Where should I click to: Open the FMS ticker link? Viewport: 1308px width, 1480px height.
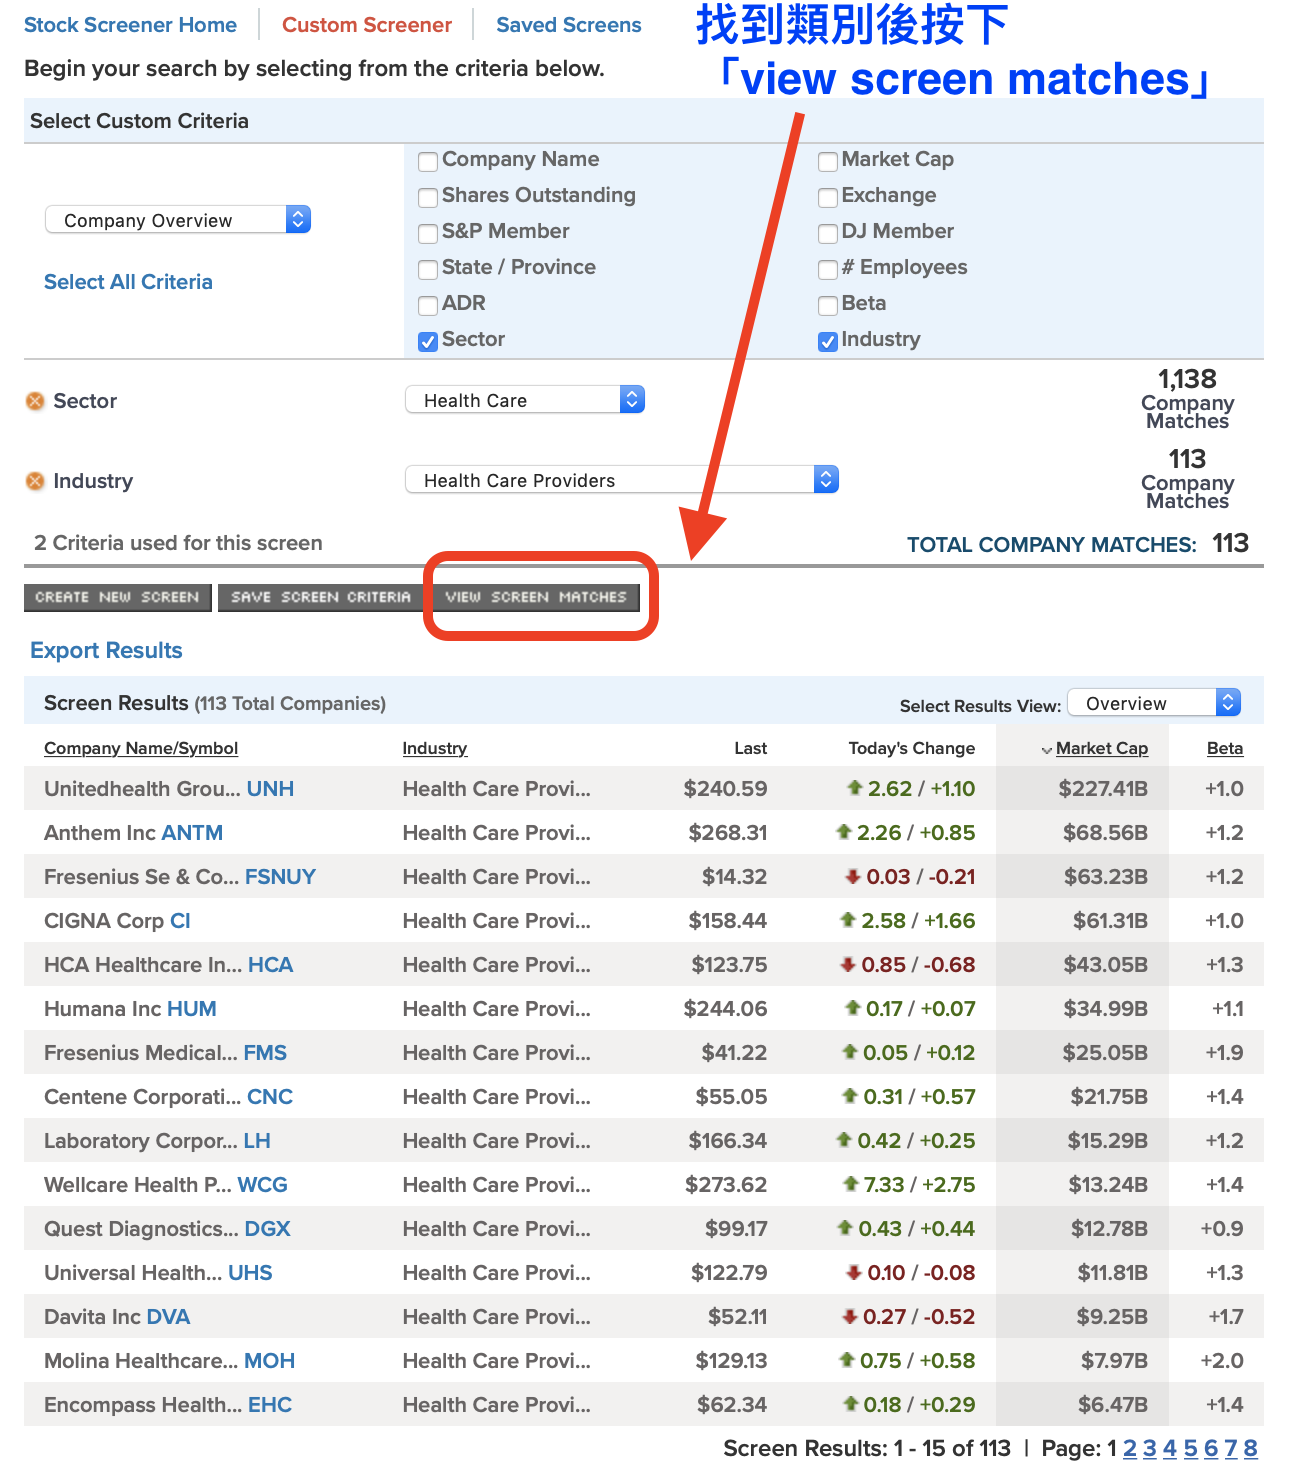click(265, 1053)
